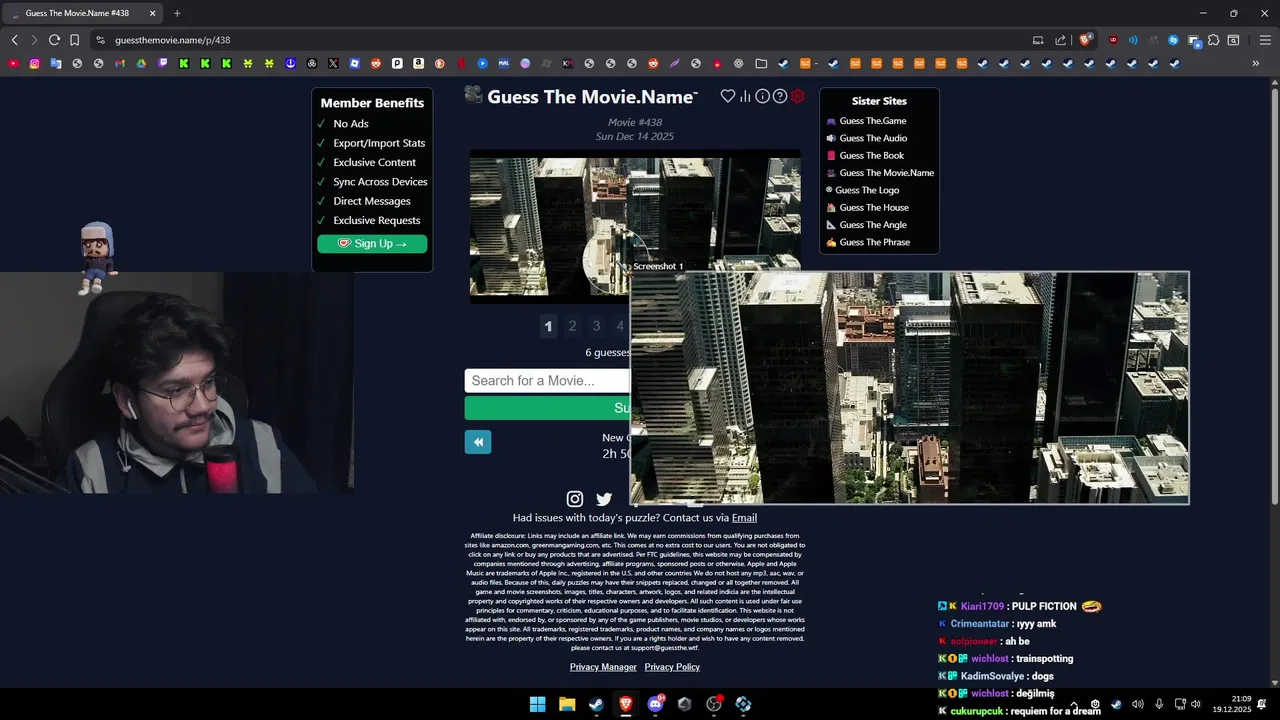Open the Windows Start menu
Viewport: 1280px width, 720px height.
[537, 704]
